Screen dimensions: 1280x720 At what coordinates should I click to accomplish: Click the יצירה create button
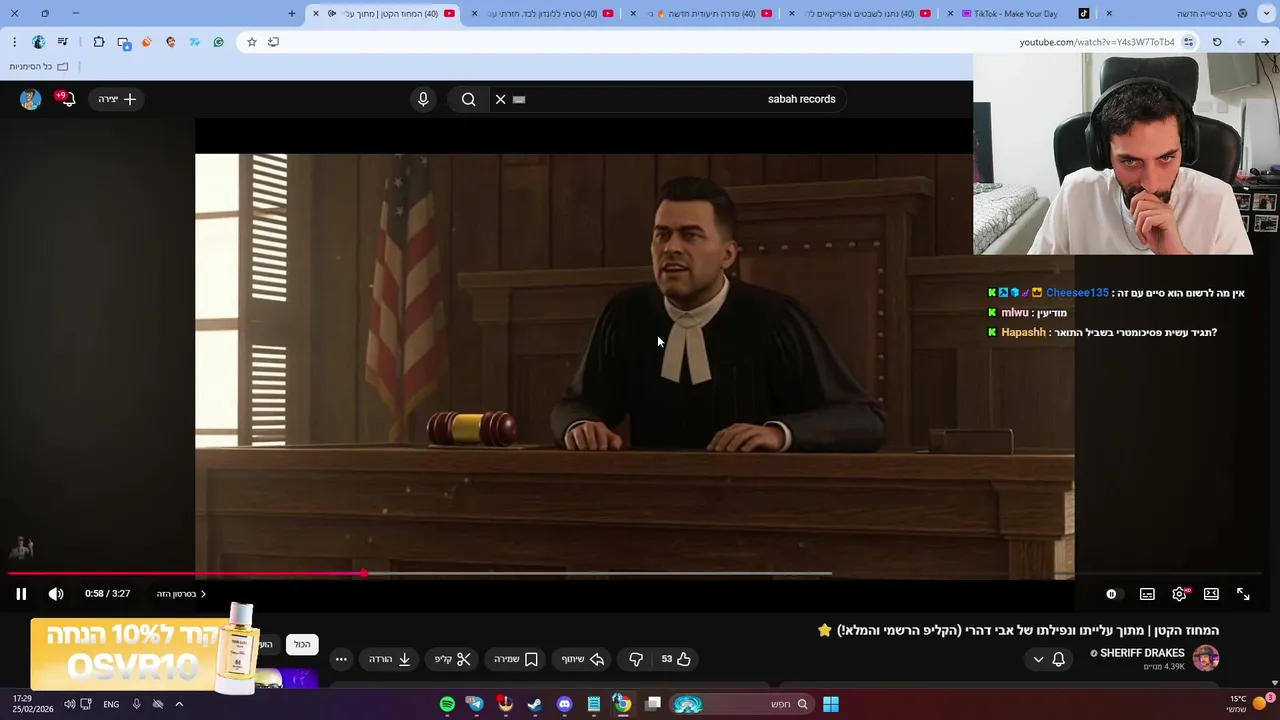click(117, 99)
